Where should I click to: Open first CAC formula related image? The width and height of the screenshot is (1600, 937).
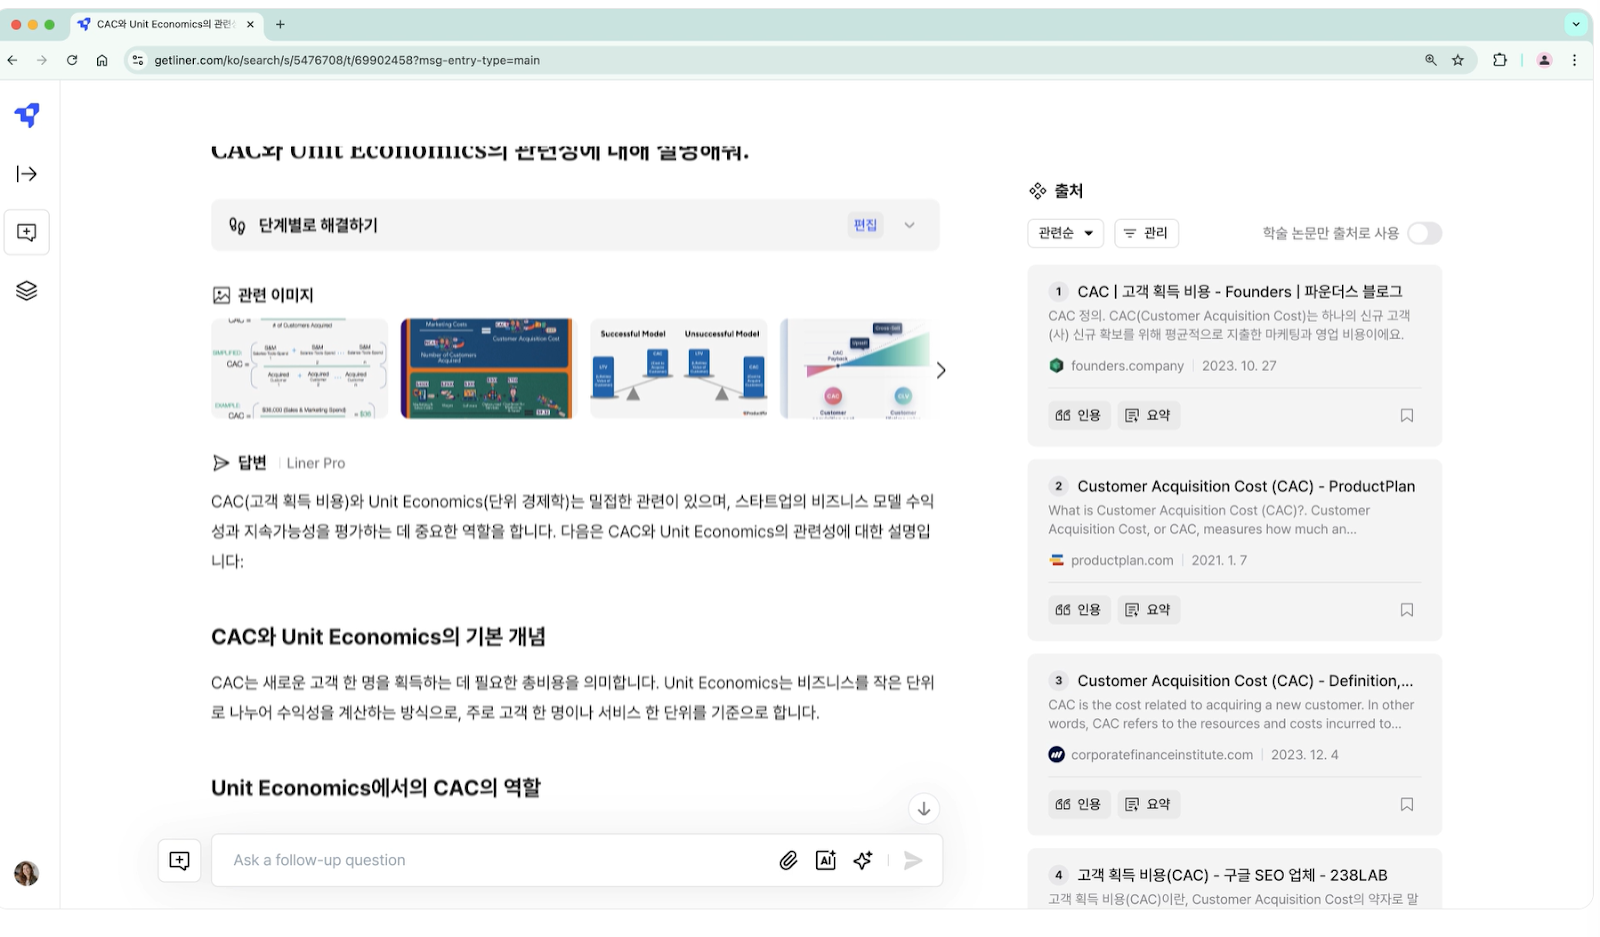click(x=299, y=369)
